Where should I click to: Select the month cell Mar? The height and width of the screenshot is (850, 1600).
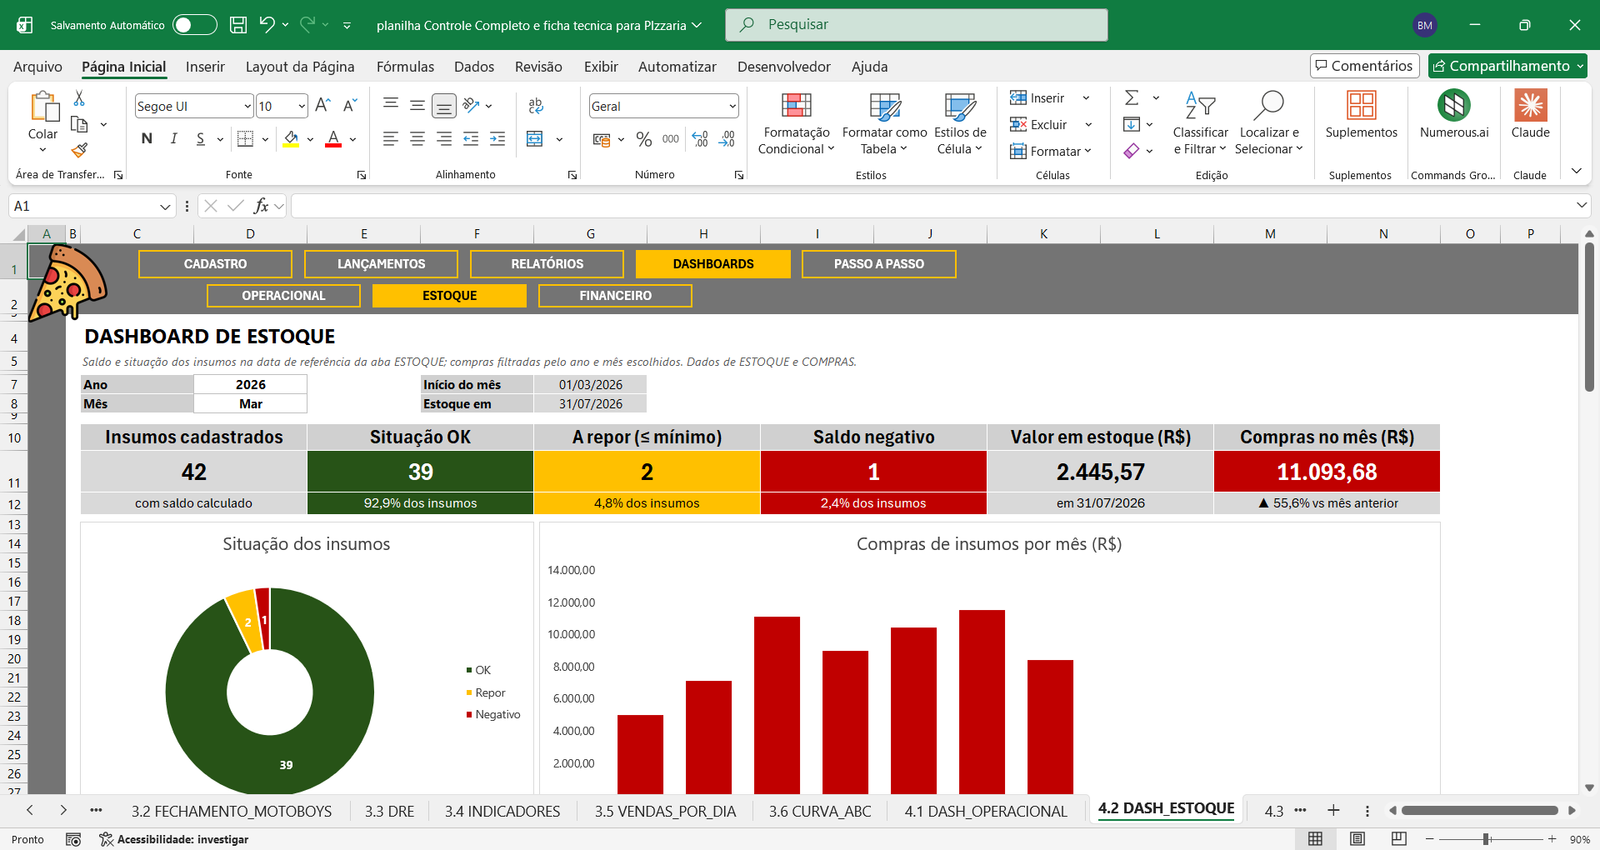coord(250,404)
